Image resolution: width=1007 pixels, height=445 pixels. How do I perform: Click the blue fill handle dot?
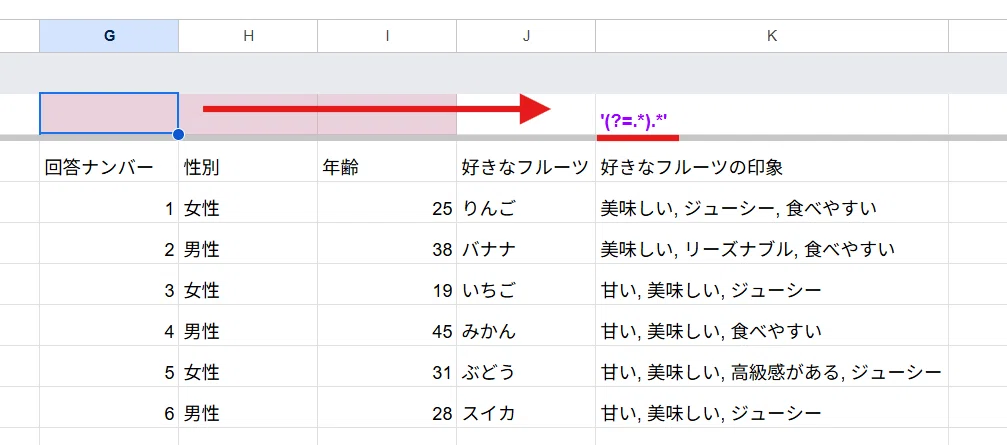click(x=179, y=134)
